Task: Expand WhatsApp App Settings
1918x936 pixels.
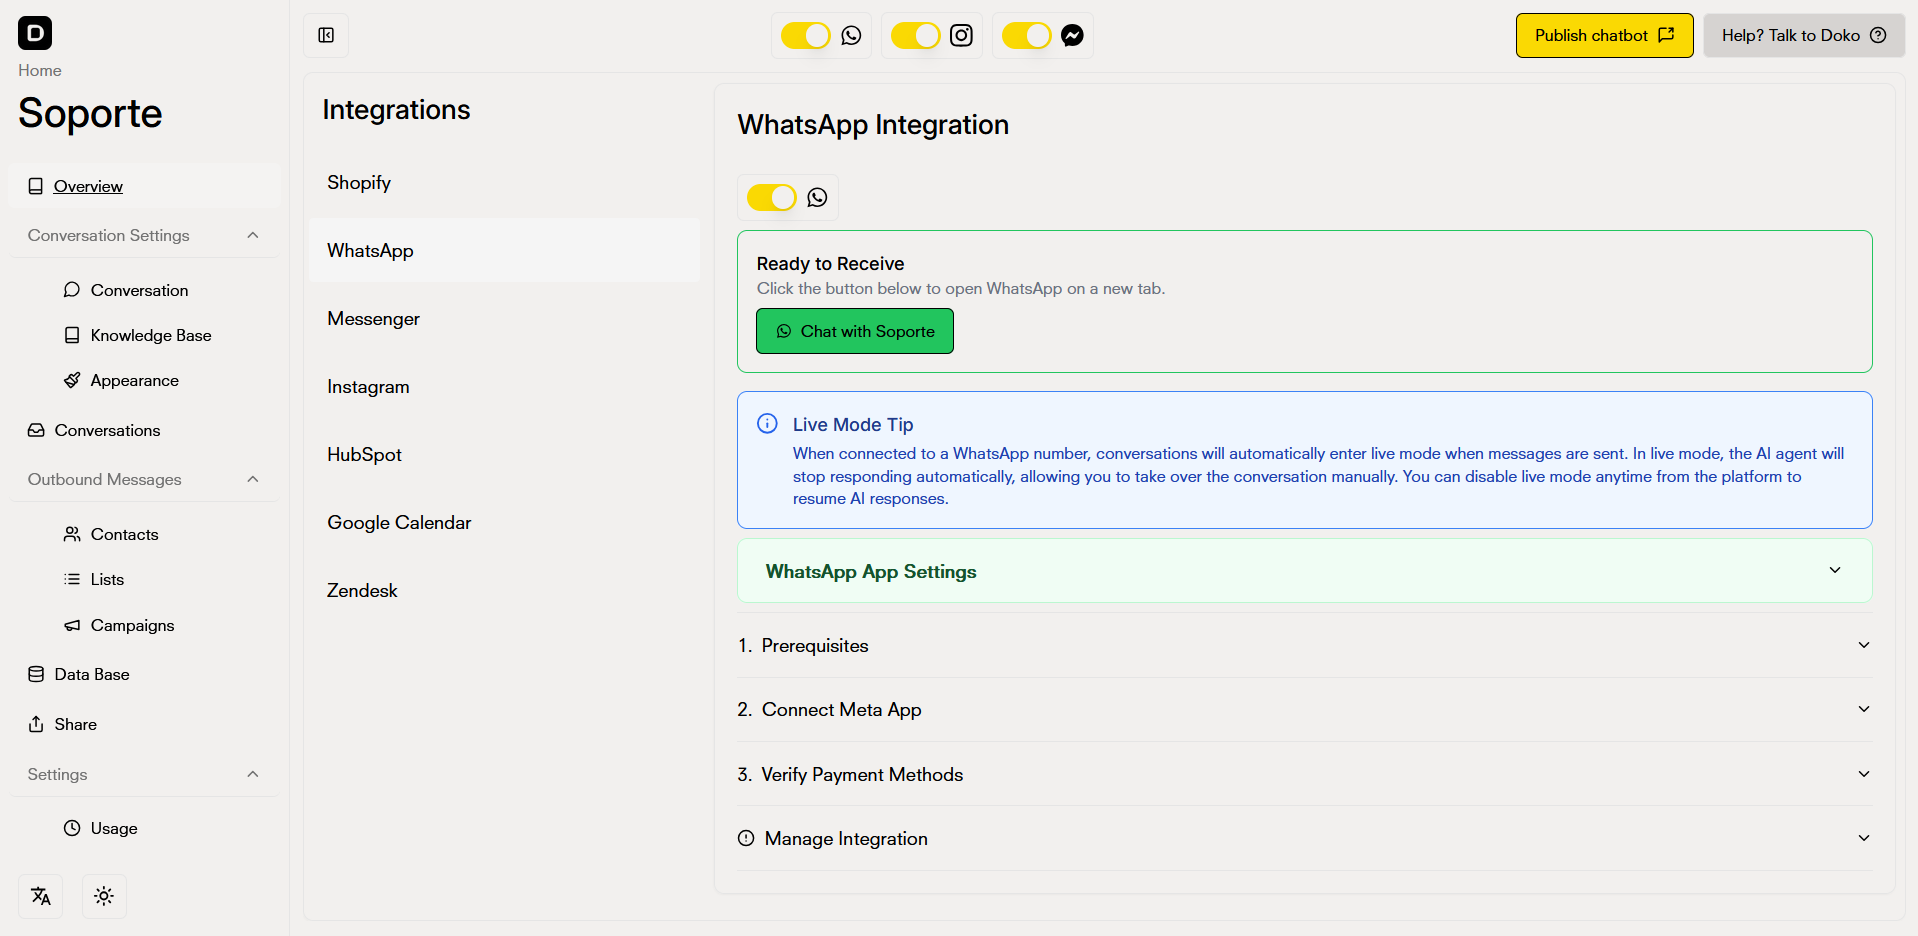Action: tap(1305, 571)
